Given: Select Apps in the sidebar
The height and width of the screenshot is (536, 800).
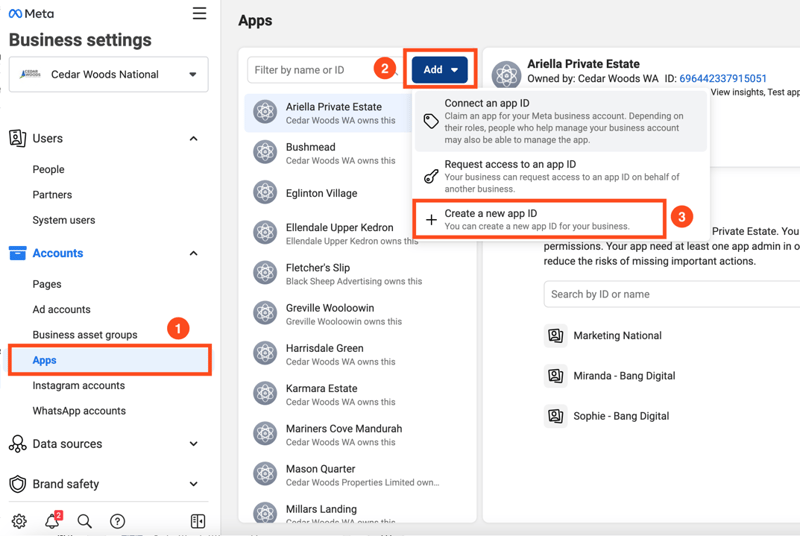Looking at the screenshot, I should click(110, 360).
